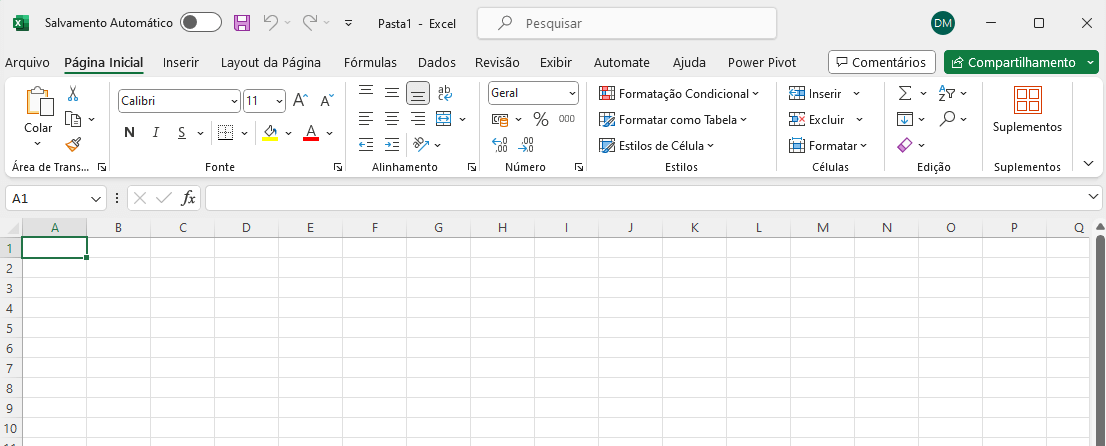Image resolution: width=1106 pixels, height=446 pixels.
Task: Toggle Middle Align vertical alignment
Action: coord(391,92)
